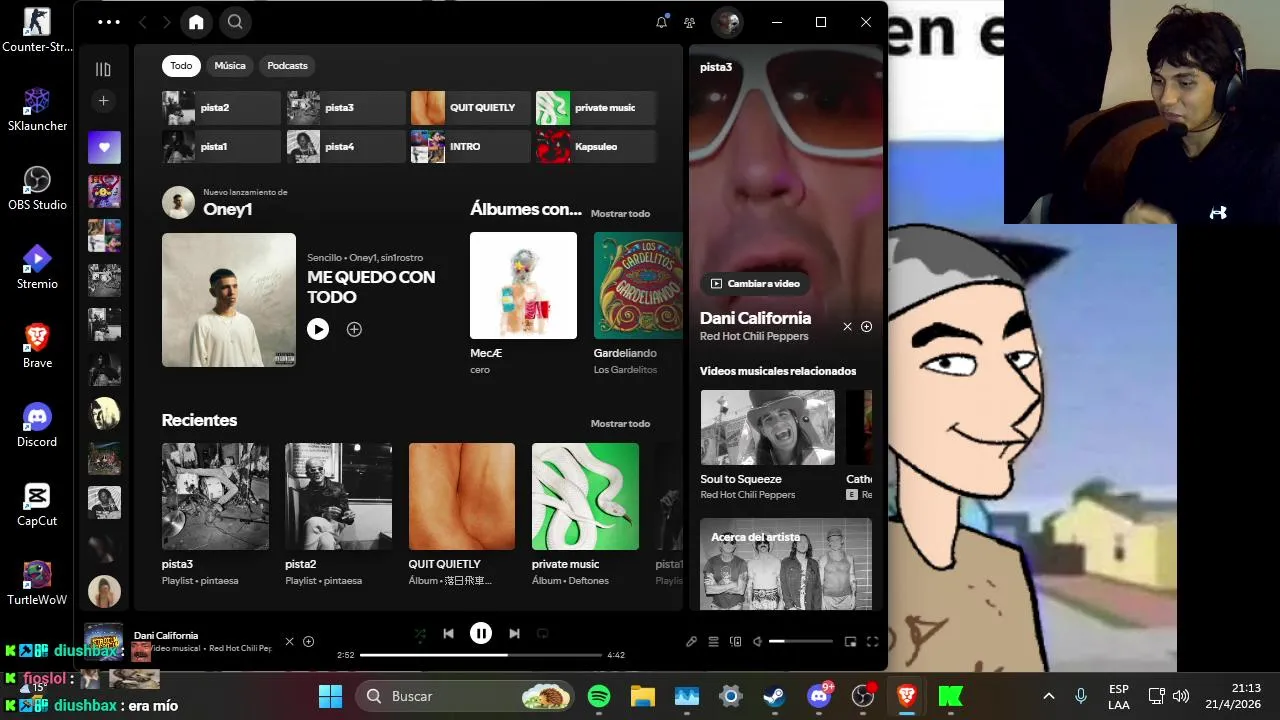Open the pista1 shortcut tile
Viewport: 1280px width, 720px height.
point(221,147)
